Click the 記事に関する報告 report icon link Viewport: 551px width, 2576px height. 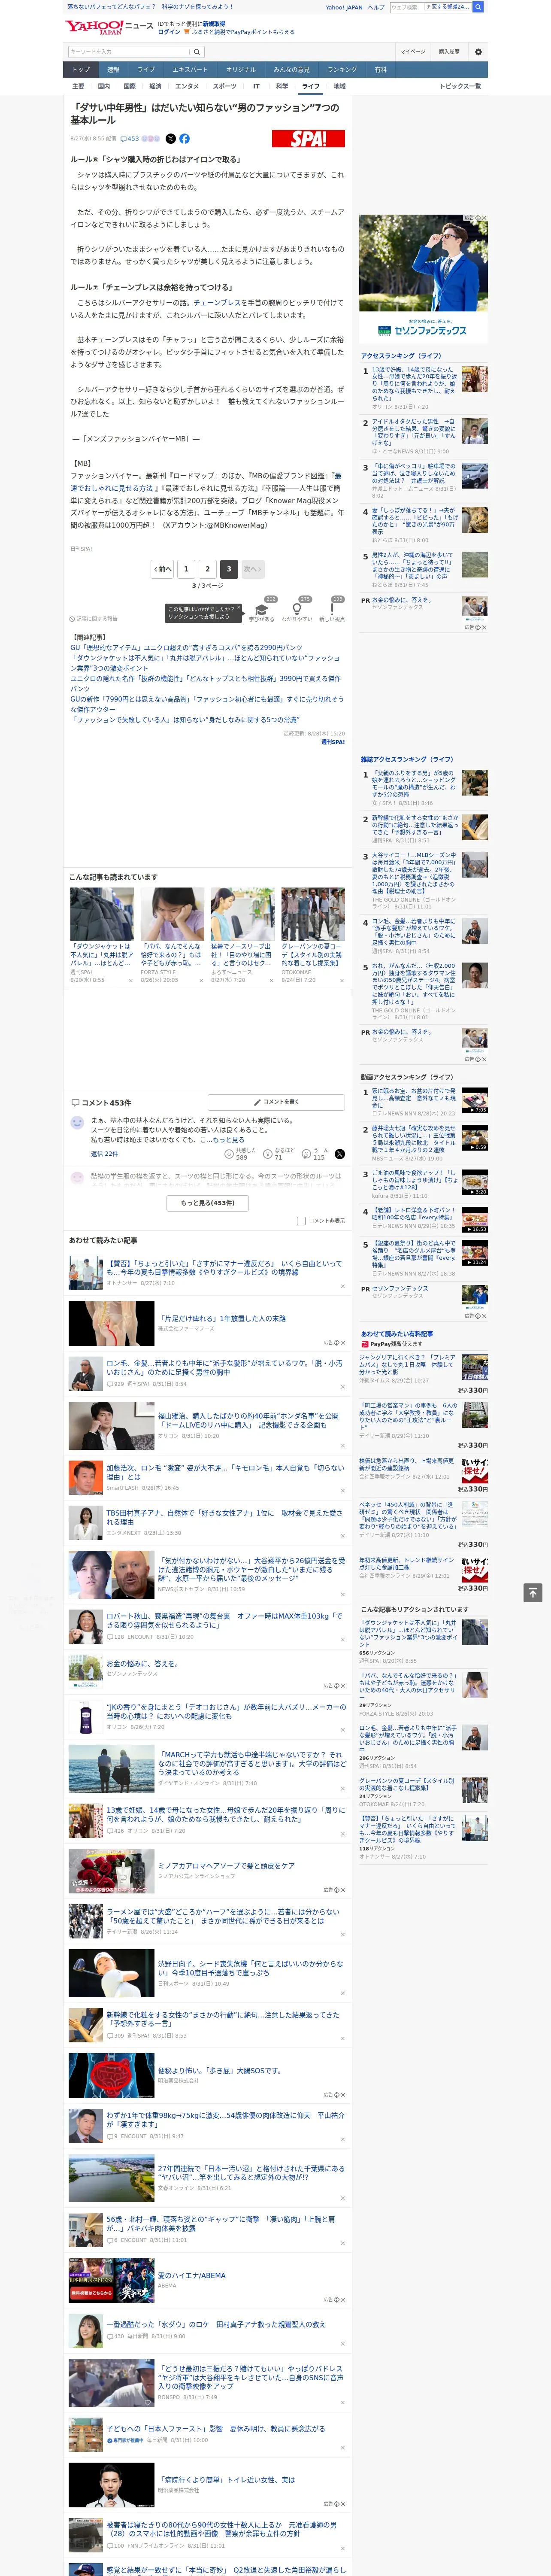[93, 619]
